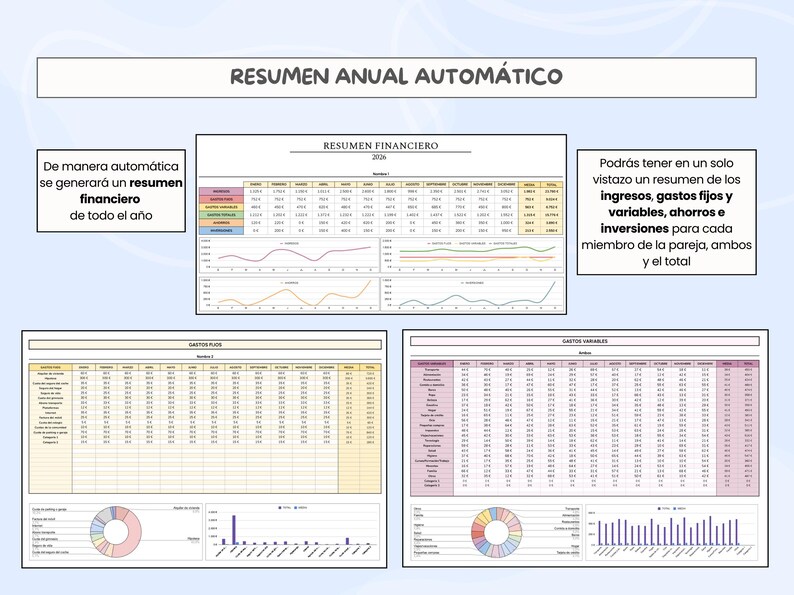Click the Gastos Fijos donut chart

click(x=116, y=532)
